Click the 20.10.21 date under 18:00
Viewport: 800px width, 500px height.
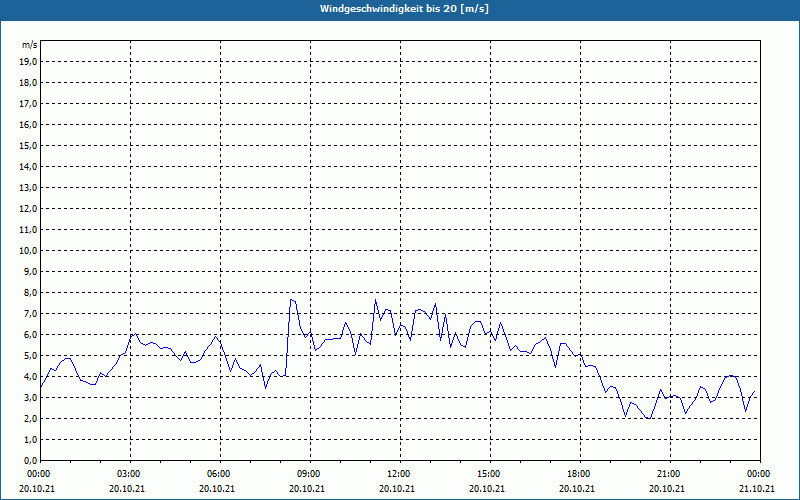coord(577,488)
